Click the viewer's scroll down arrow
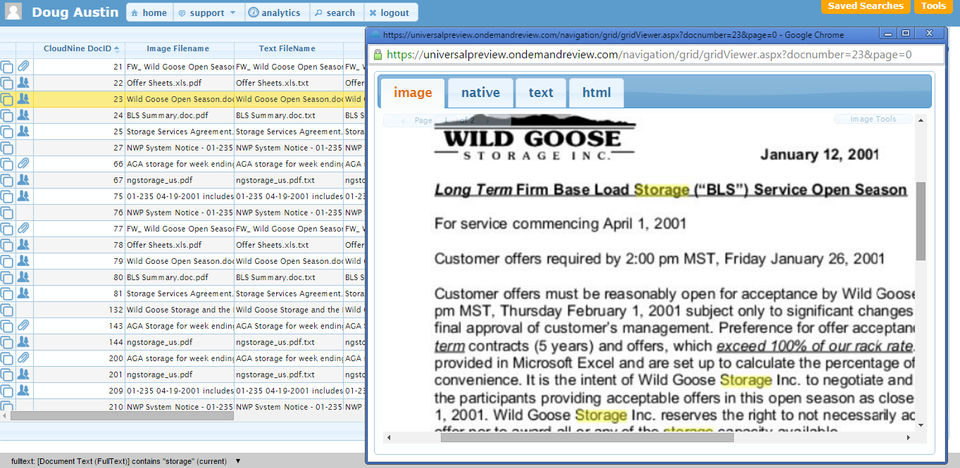 point(921,425)
